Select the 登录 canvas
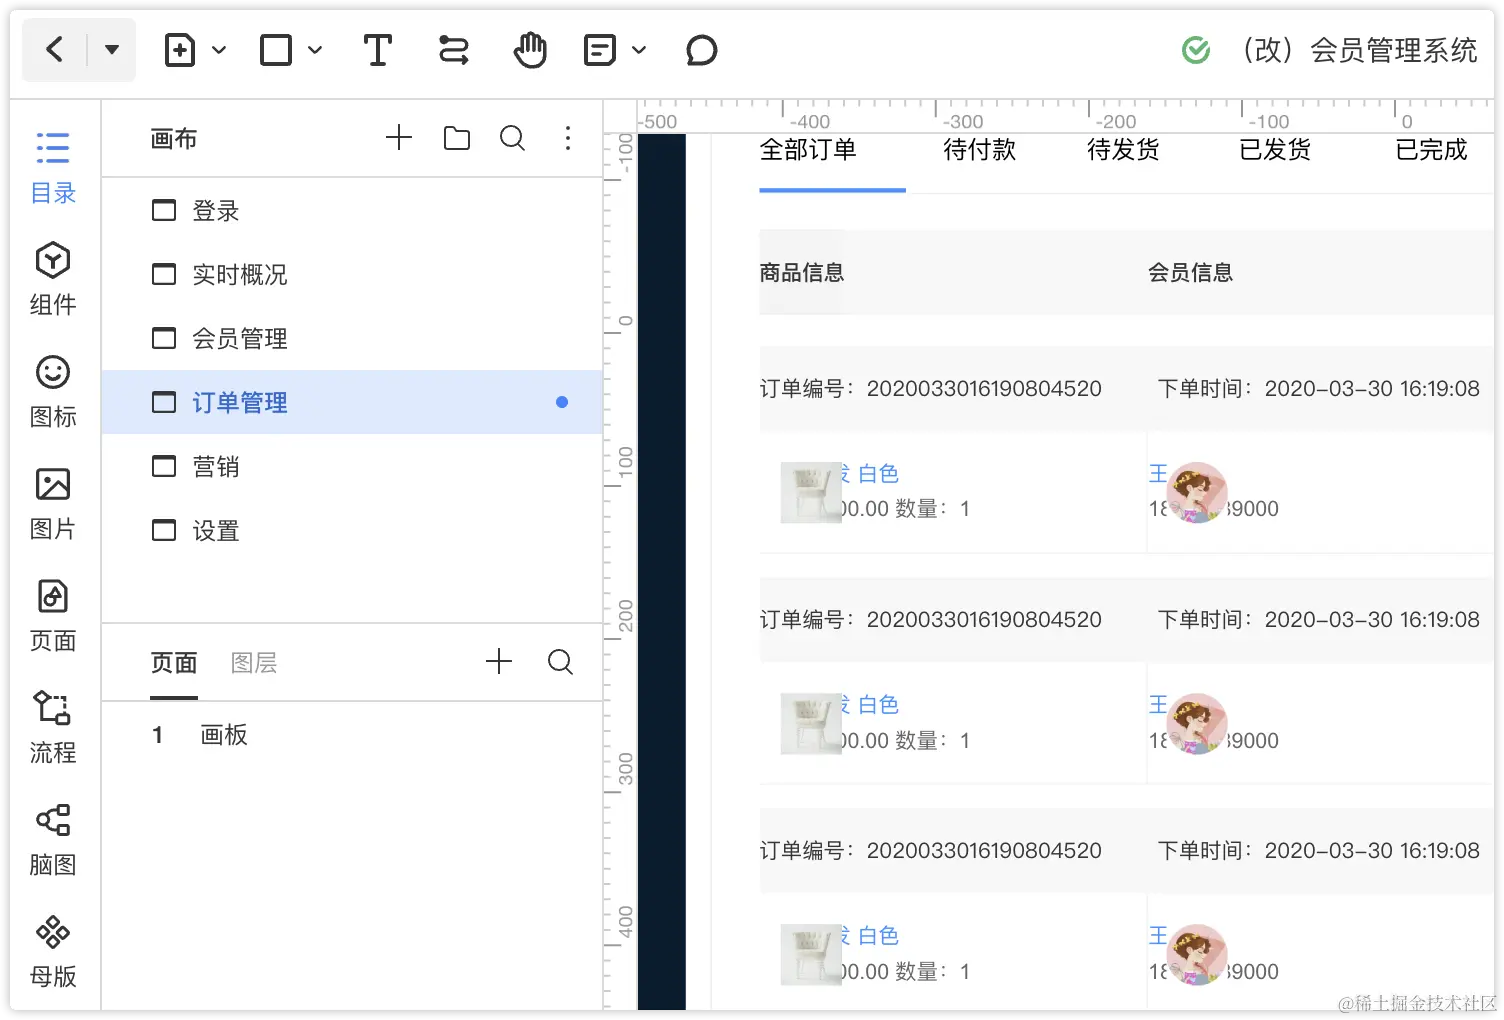This screenshot has height=1020, width=1504. pos(352,210)
